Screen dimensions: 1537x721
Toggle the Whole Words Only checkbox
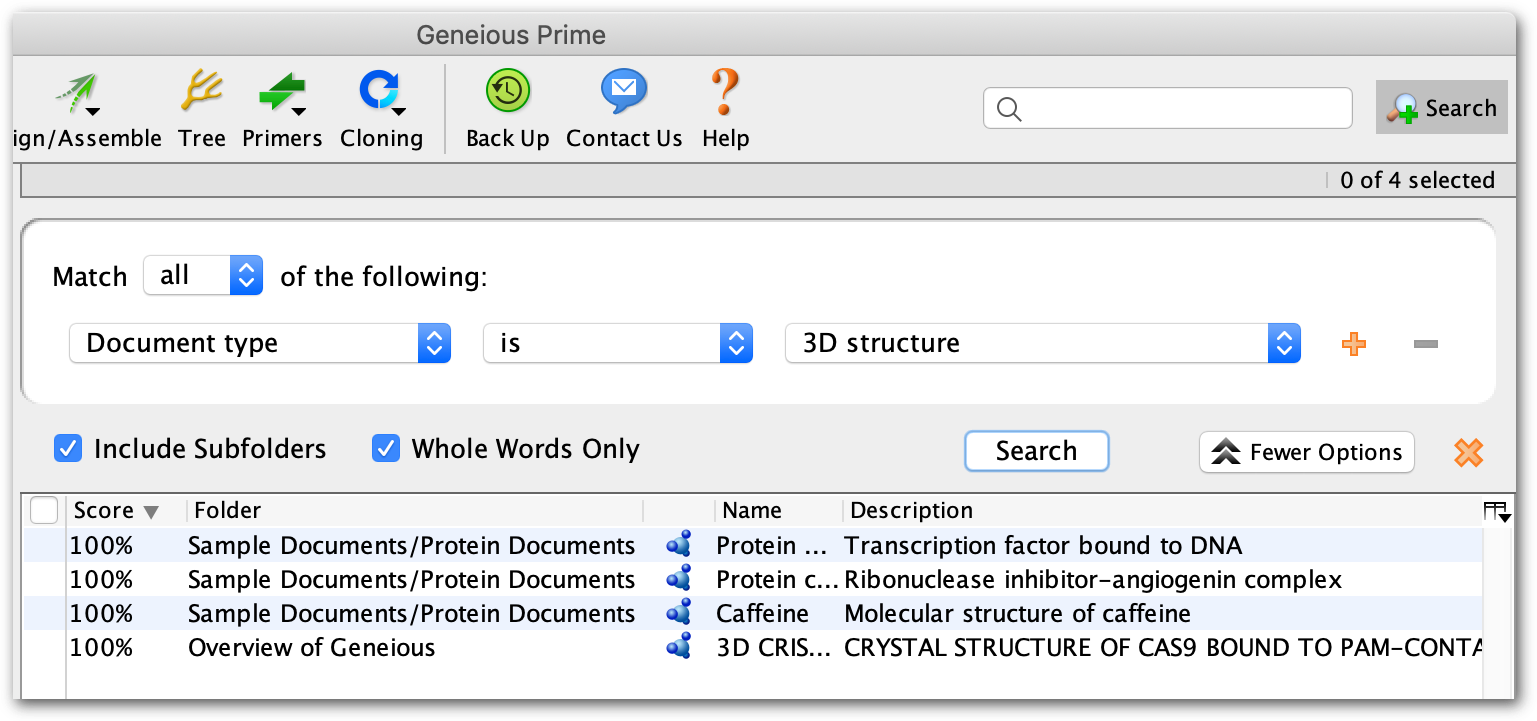point(386,449)
